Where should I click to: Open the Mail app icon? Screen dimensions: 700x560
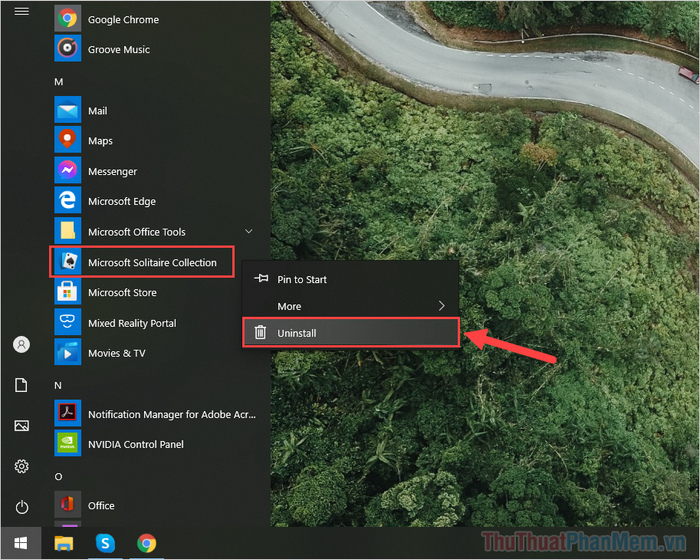pos(67,109)
